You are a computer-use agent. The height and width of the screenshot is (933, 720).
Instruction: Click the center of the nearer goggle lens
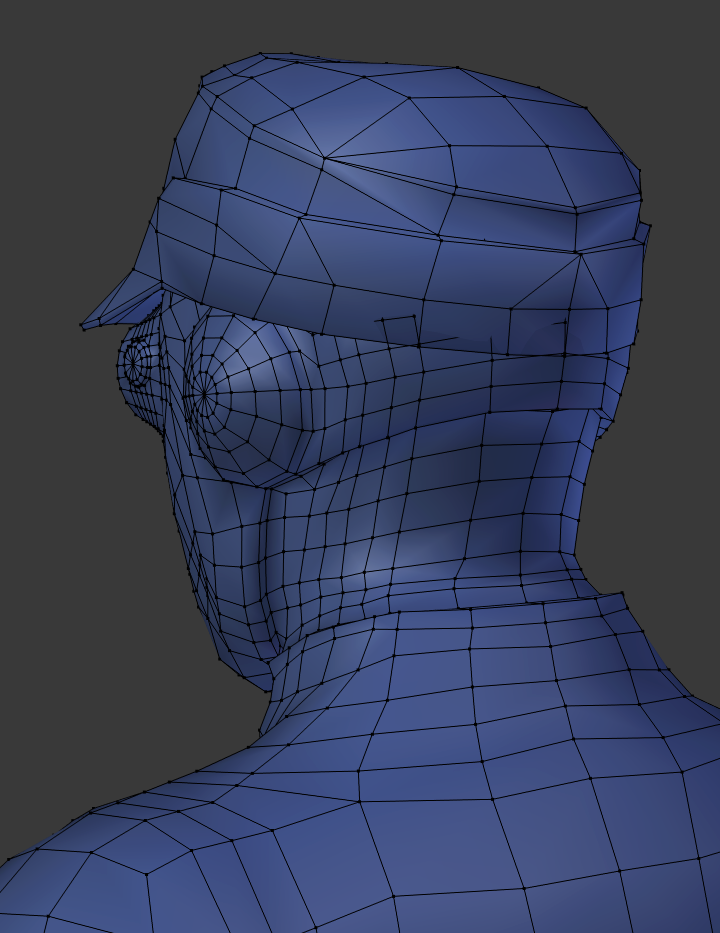coord(204,393)
